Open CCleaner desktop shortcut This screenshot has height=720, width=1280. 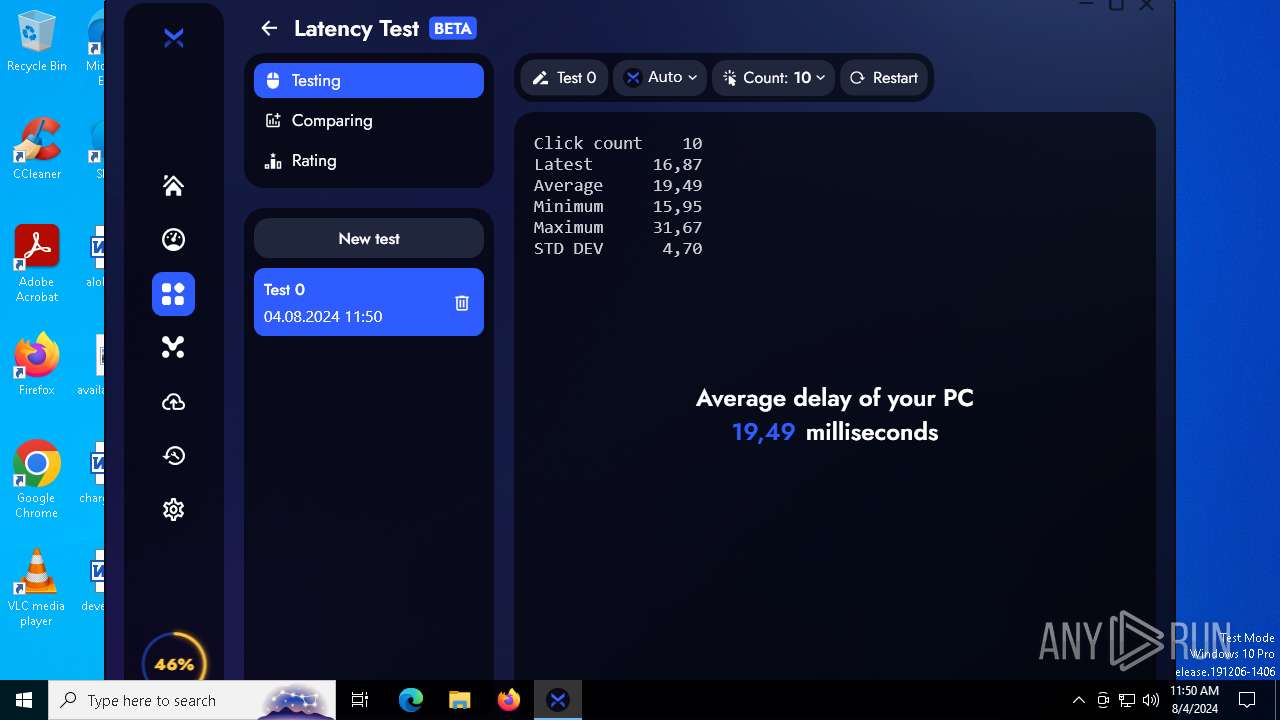(37, 149)
